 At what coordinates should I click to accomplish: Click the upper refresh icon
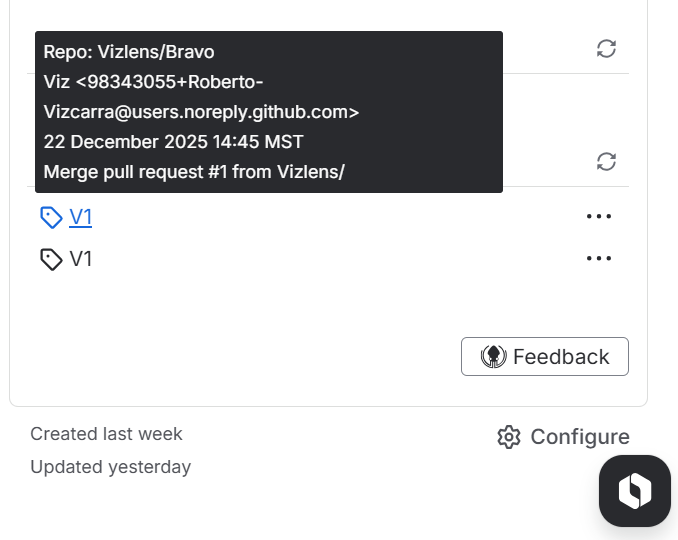(606, 48)
